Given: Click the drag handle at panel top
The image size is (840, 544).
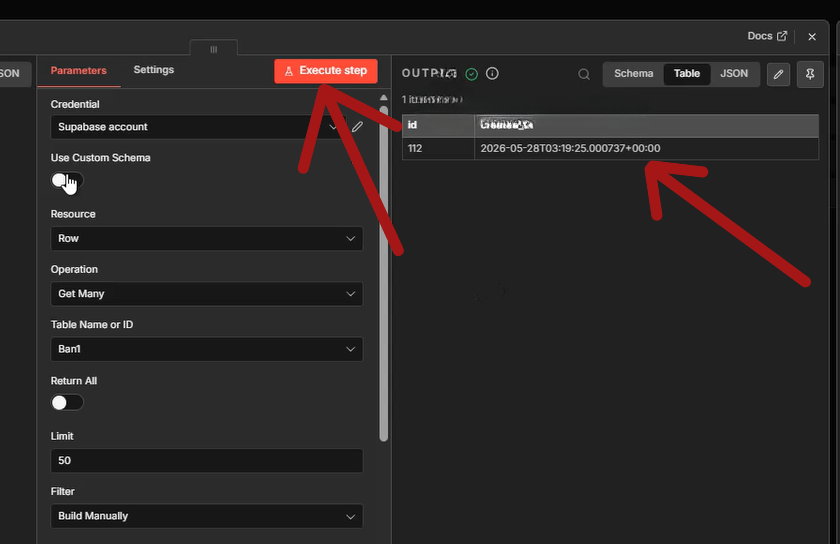Looking at the screenshot, I should click(x=214, y=49).
